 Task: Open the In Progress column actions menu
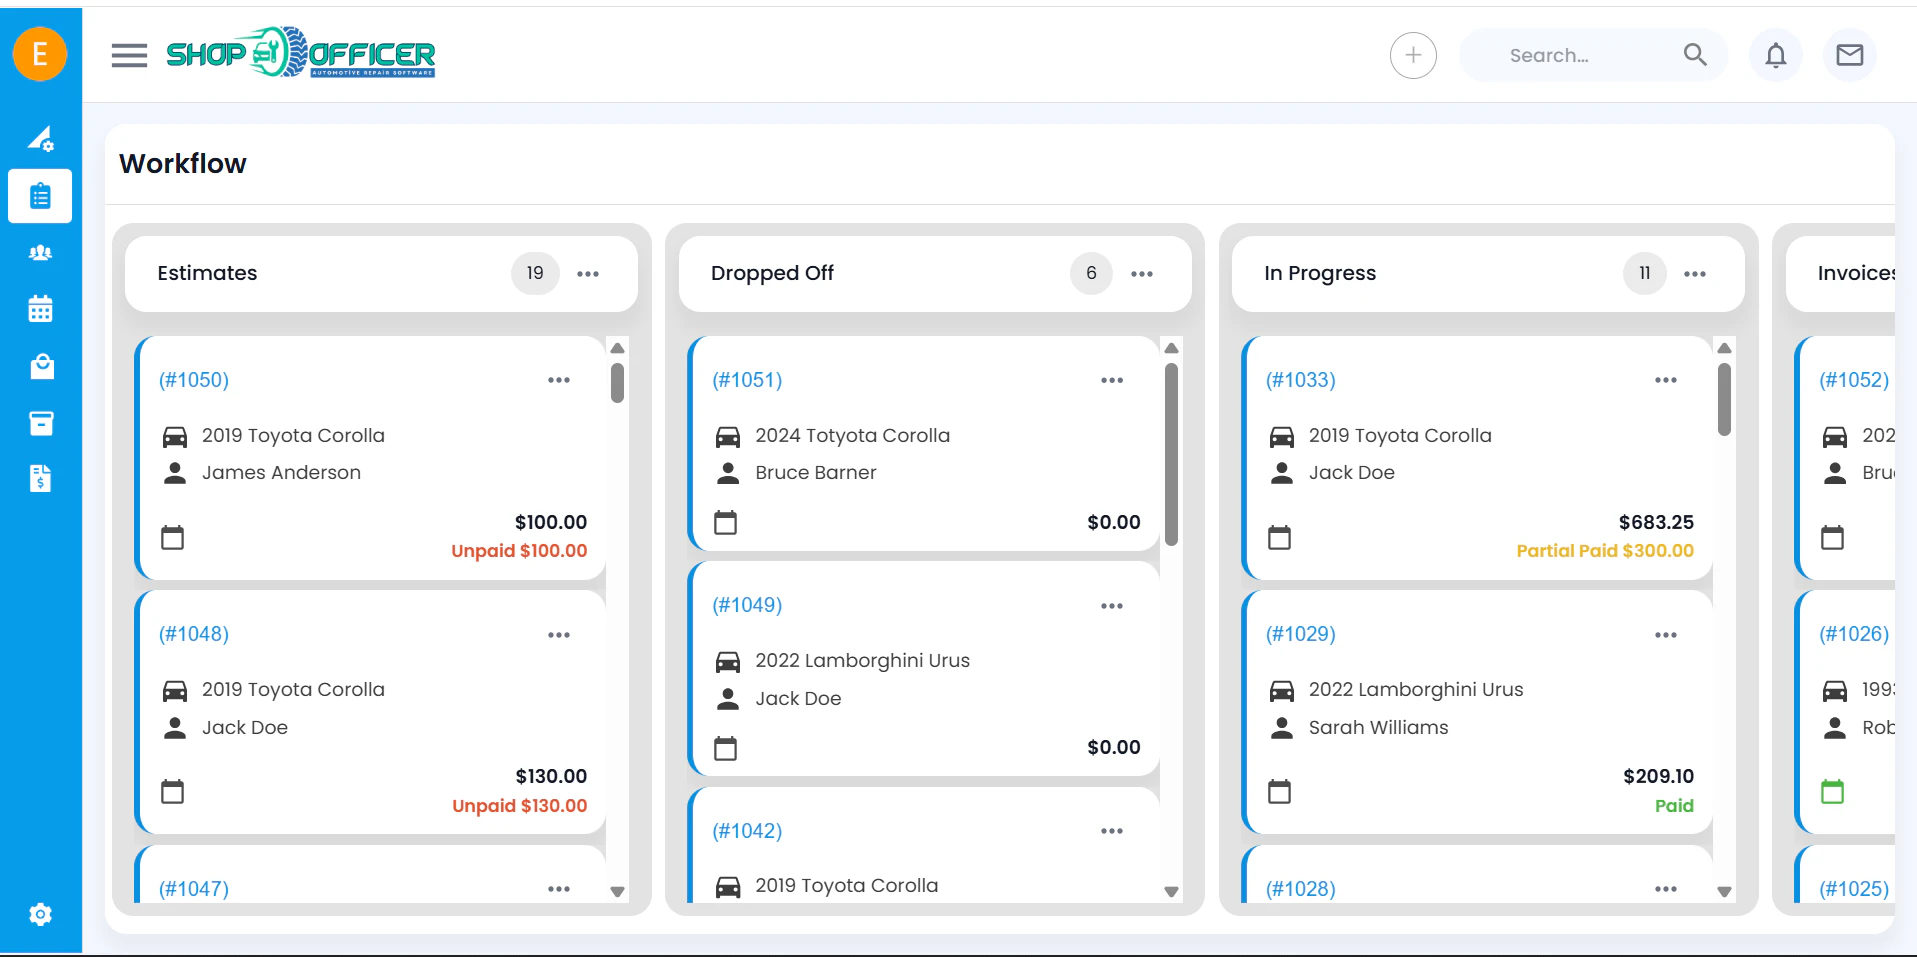pyautogui.click(x=1695, y=273)
